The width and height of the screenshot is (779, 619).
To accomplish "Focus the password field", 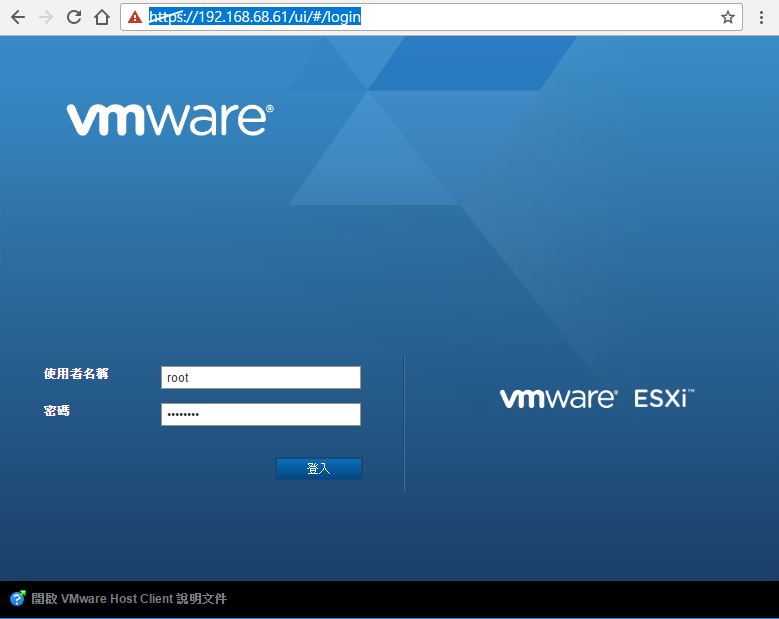I will (x=261, y=414).
